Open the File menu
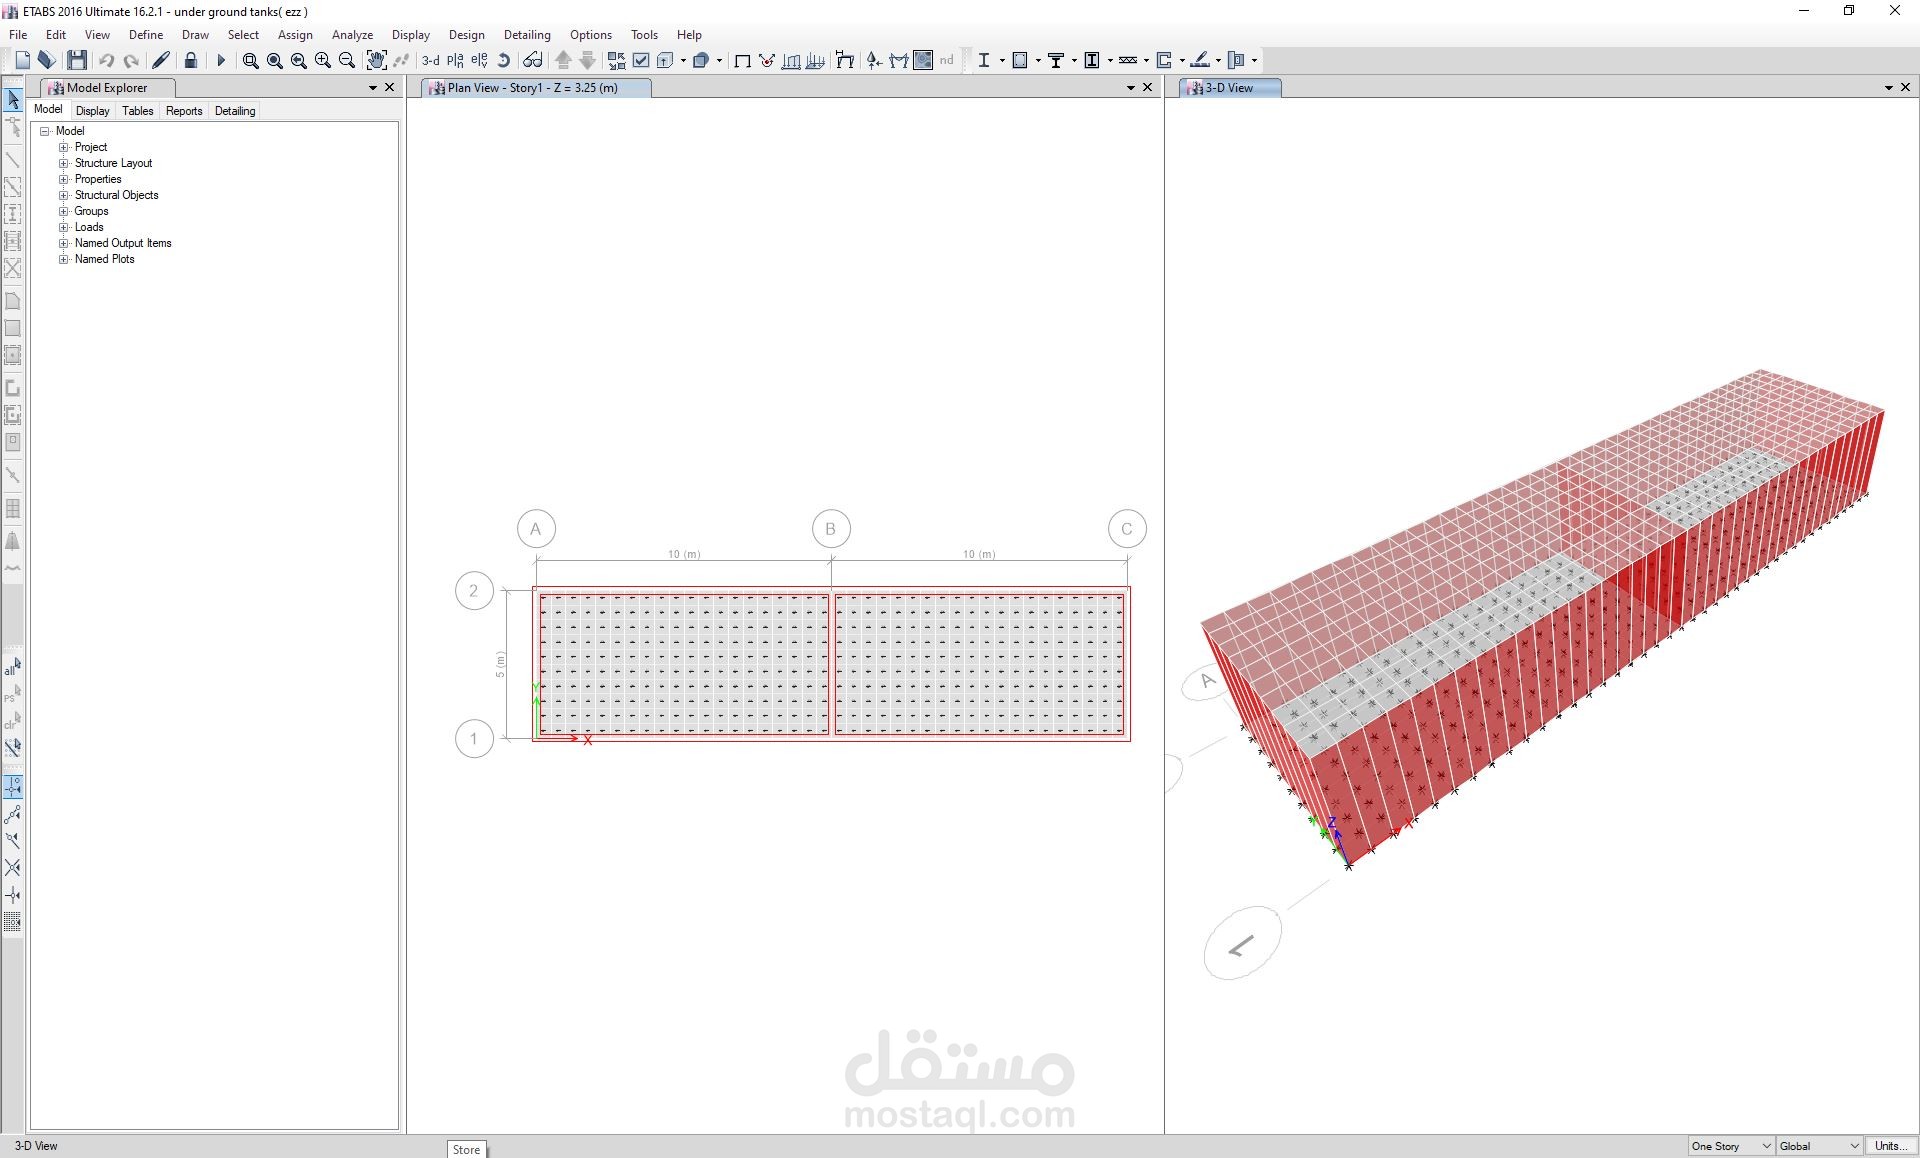This screenshot has height=1158, width=1920. pos(18,35)
